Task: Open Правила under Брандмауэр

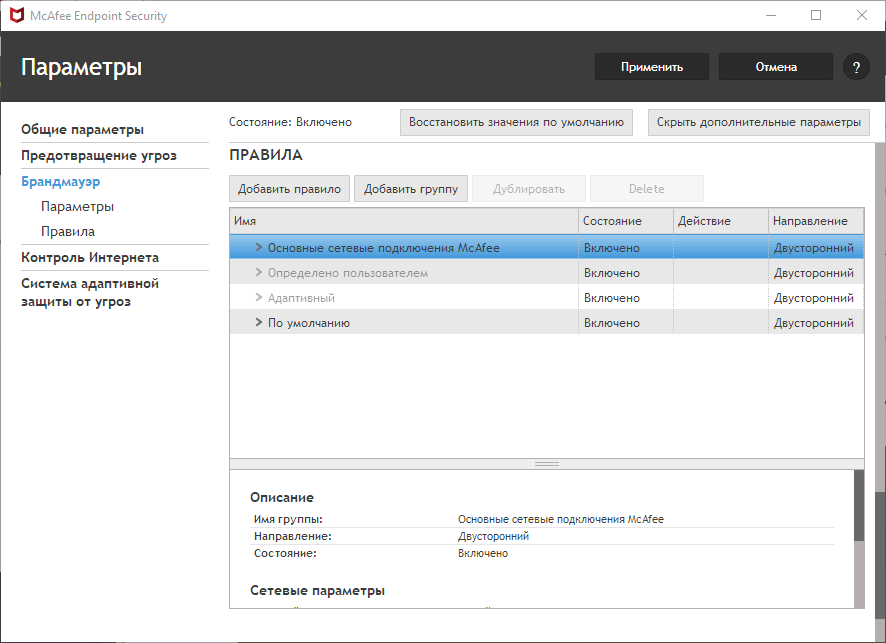Action: (x=68, y=231)
